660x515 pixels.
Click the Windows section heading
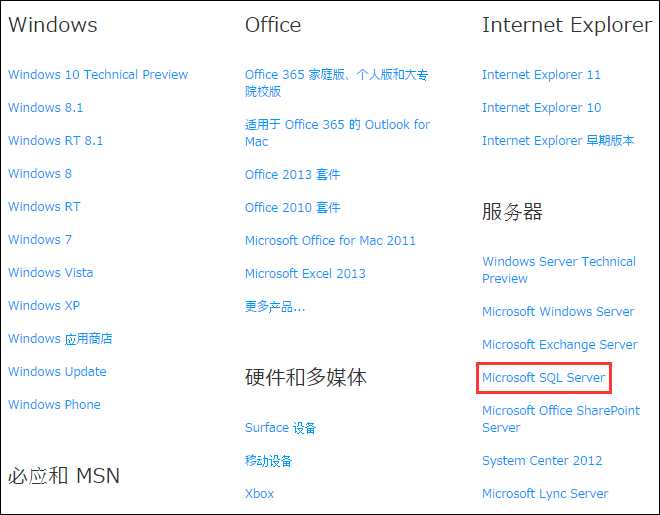pos(53,24)
